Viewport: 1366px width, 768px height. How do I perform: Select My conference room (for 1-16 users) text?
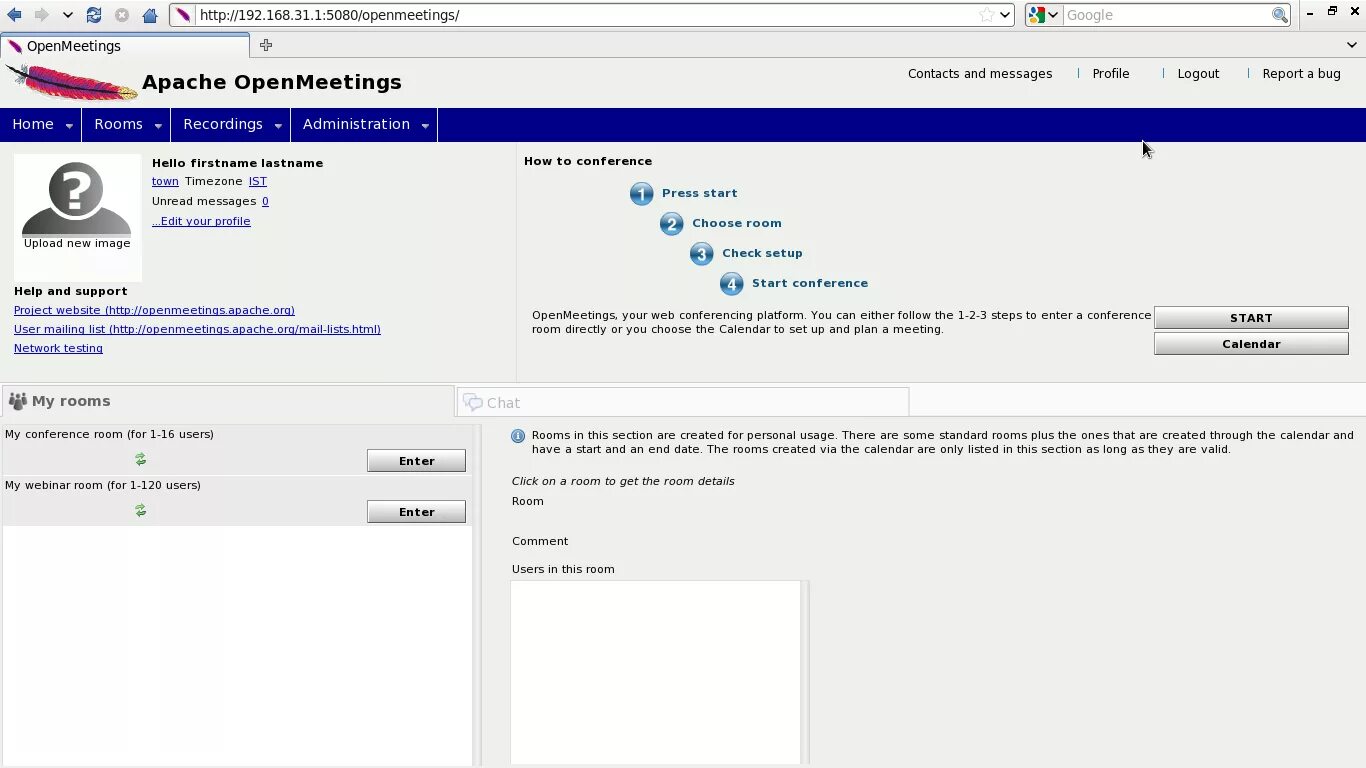coord(109,434)
